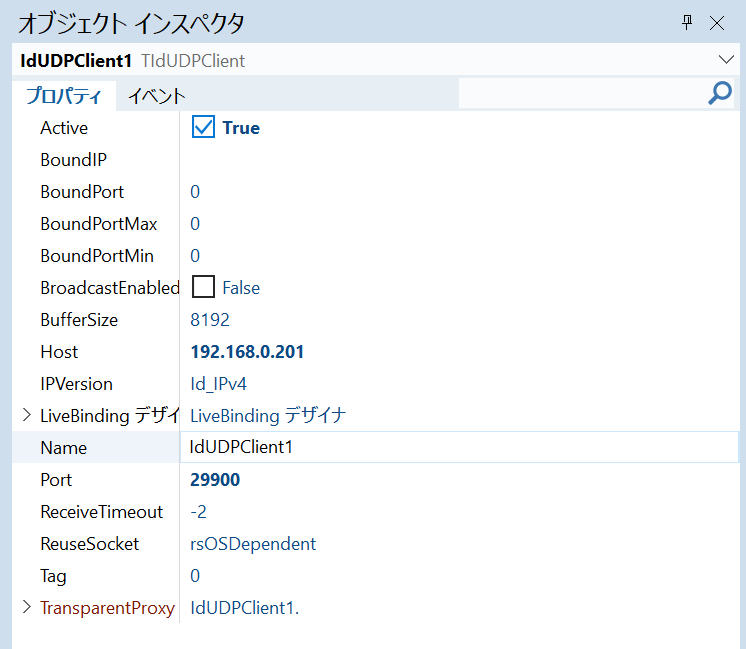746x649 pixels.
Task: Click the BufferSize value 8192
Action: point(210,319)
